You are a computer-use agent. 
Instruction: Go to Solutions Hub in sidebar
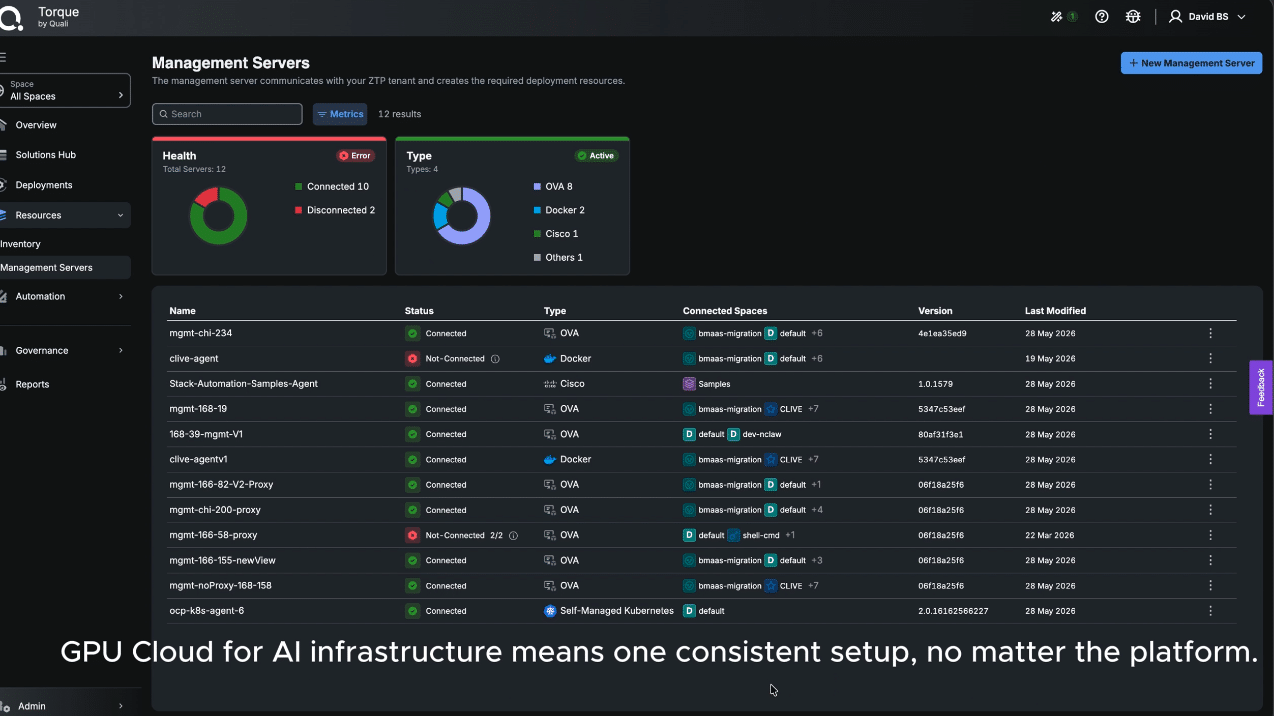click(x=45, y=155)
